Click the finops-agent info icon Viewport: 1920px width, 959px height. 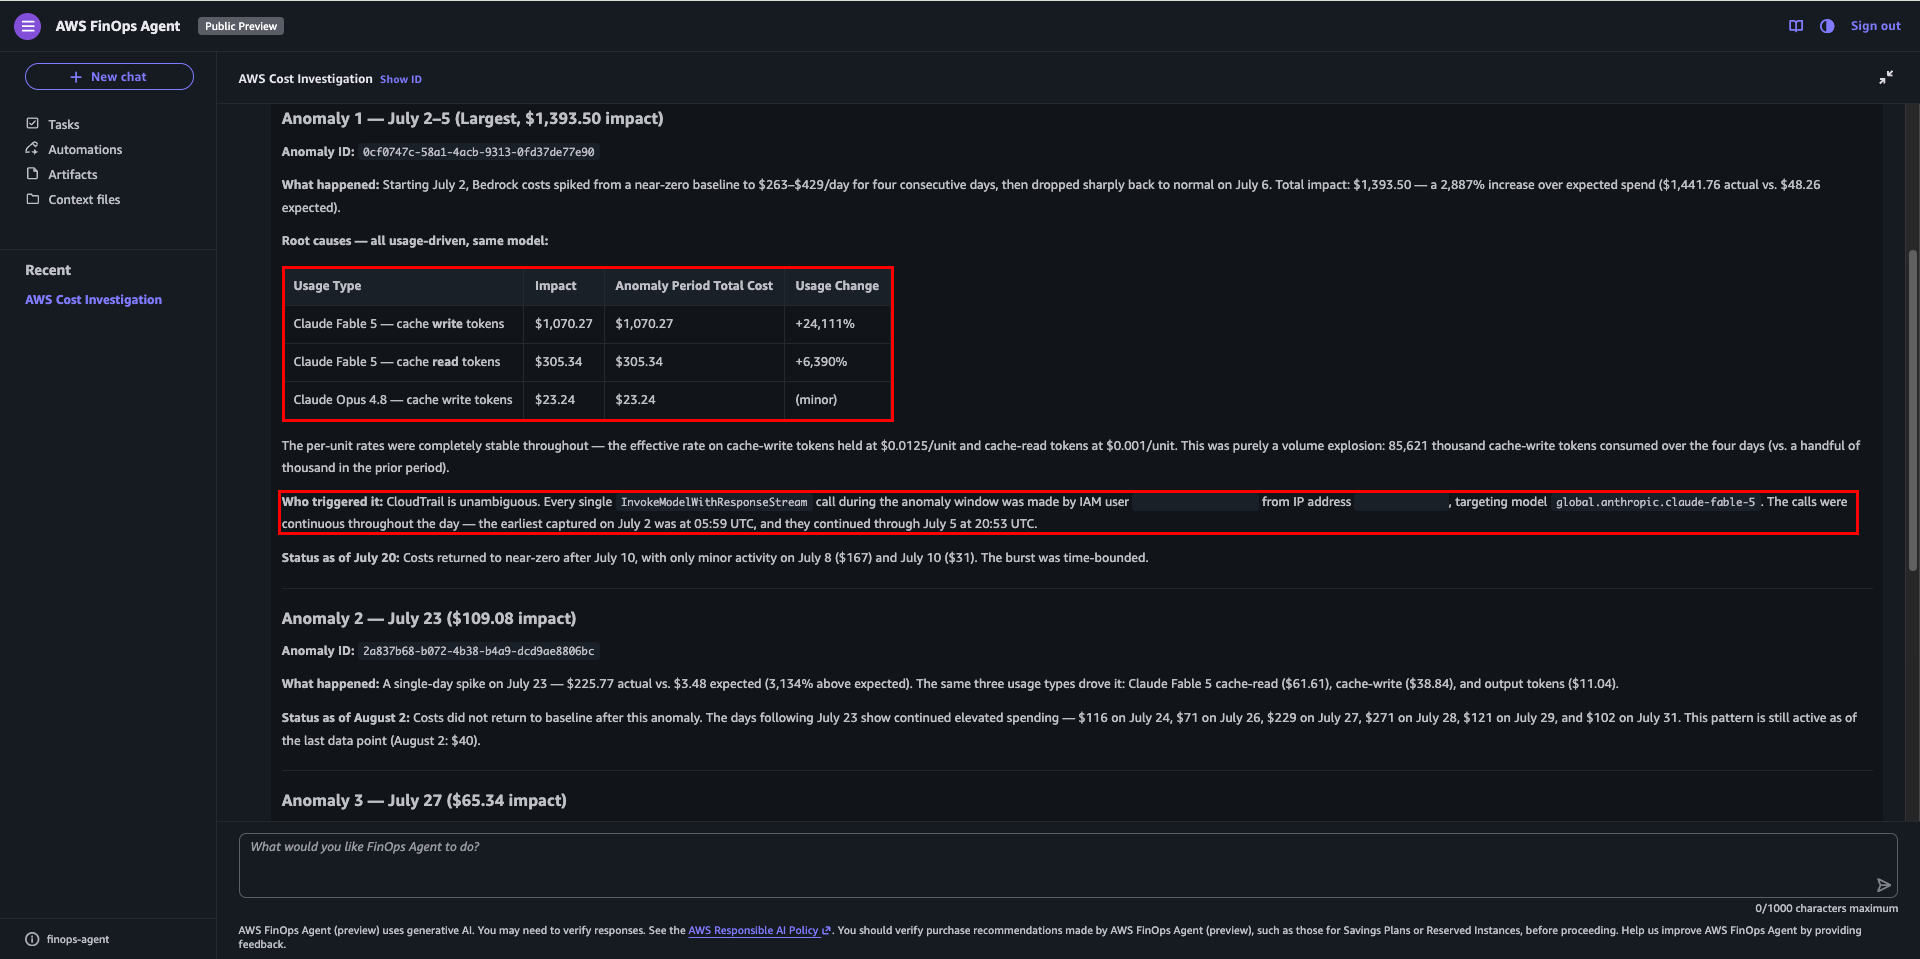click(x=32, y=939)
